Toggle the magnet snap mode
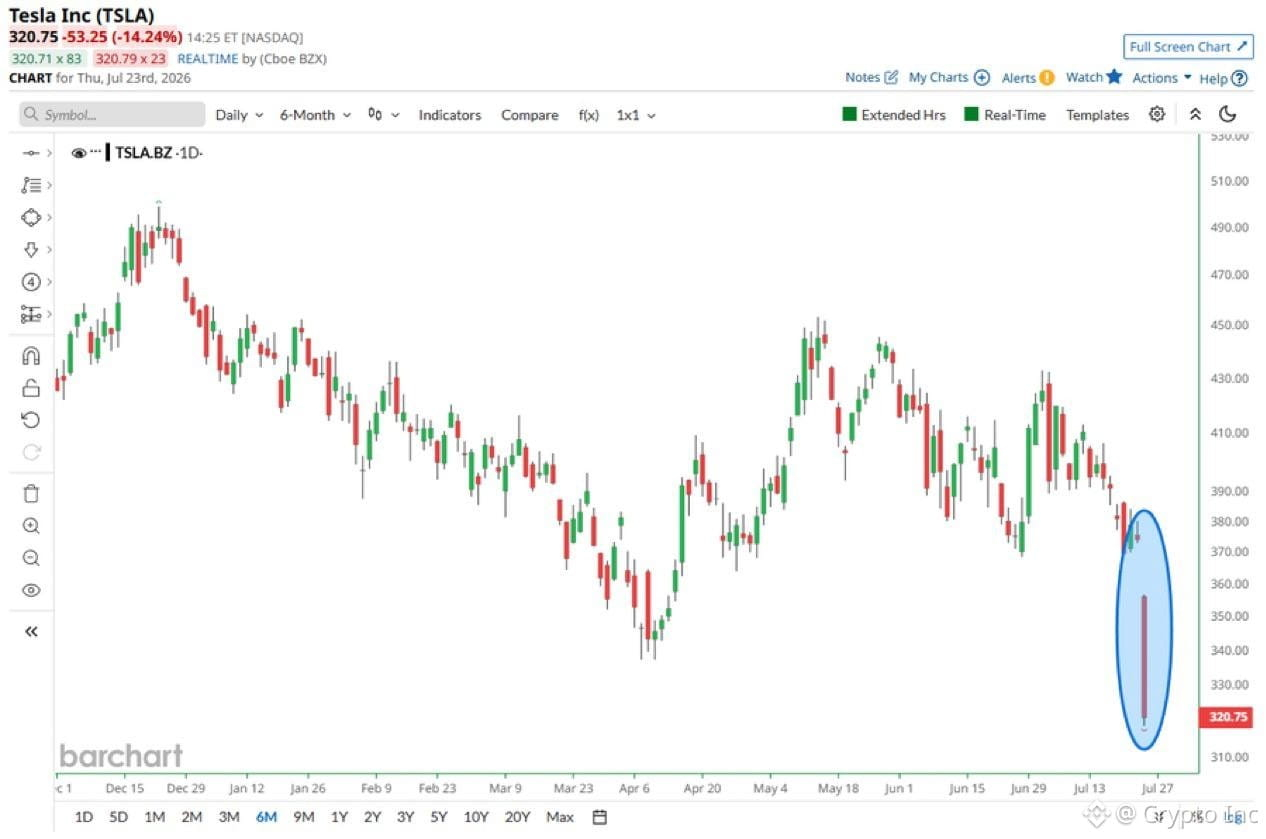 (x=30, y=356)
